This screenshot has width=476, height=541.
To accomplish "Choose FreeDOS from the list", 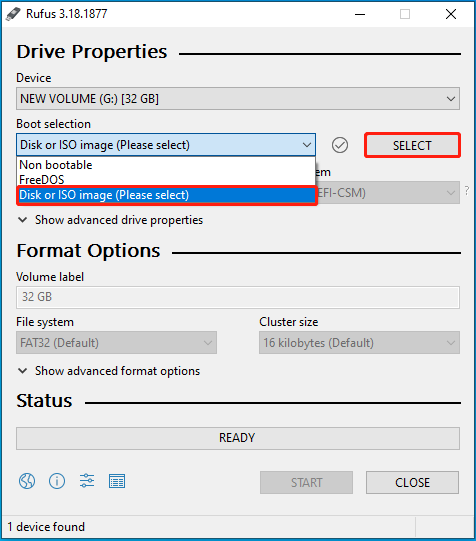I will [166, 180].
